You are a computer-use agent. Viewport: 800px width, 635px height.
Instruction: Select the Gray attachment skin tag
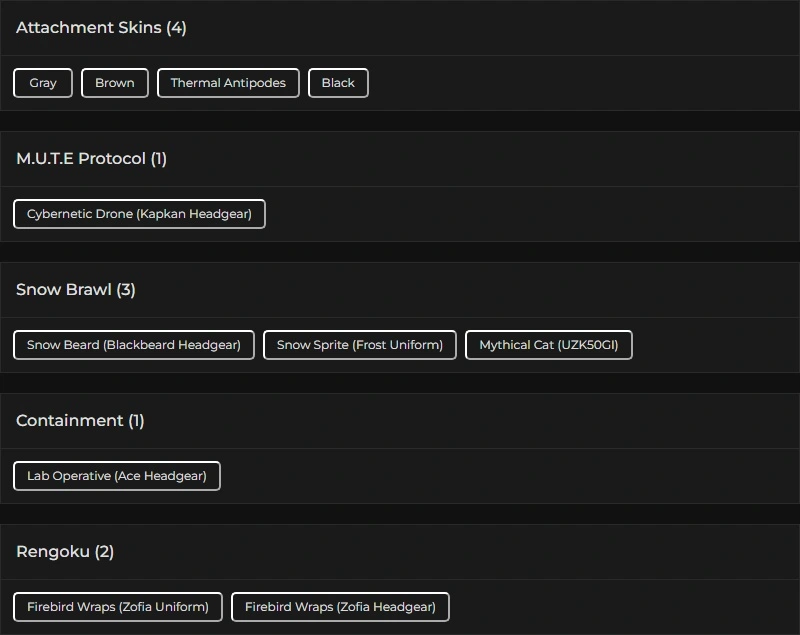coord(43,83)
